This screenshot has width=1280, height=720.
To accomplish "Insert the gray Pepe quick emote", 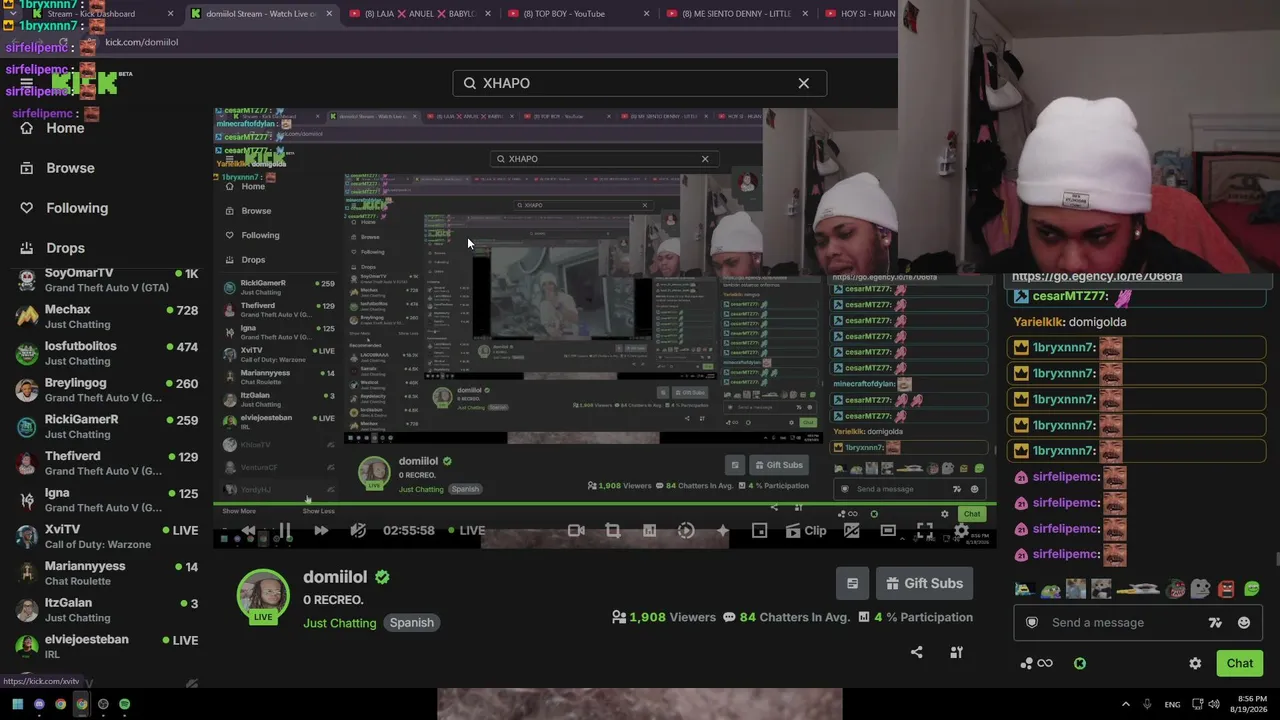I will 1200,589.
